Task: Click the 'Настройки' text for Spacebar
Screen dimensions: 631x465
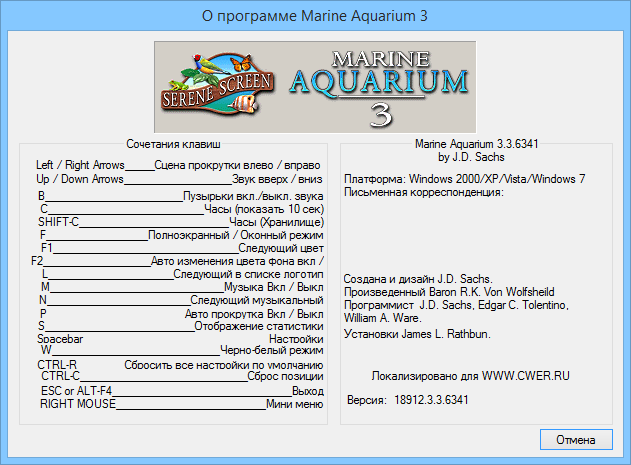Action: [x=296, y=339]
